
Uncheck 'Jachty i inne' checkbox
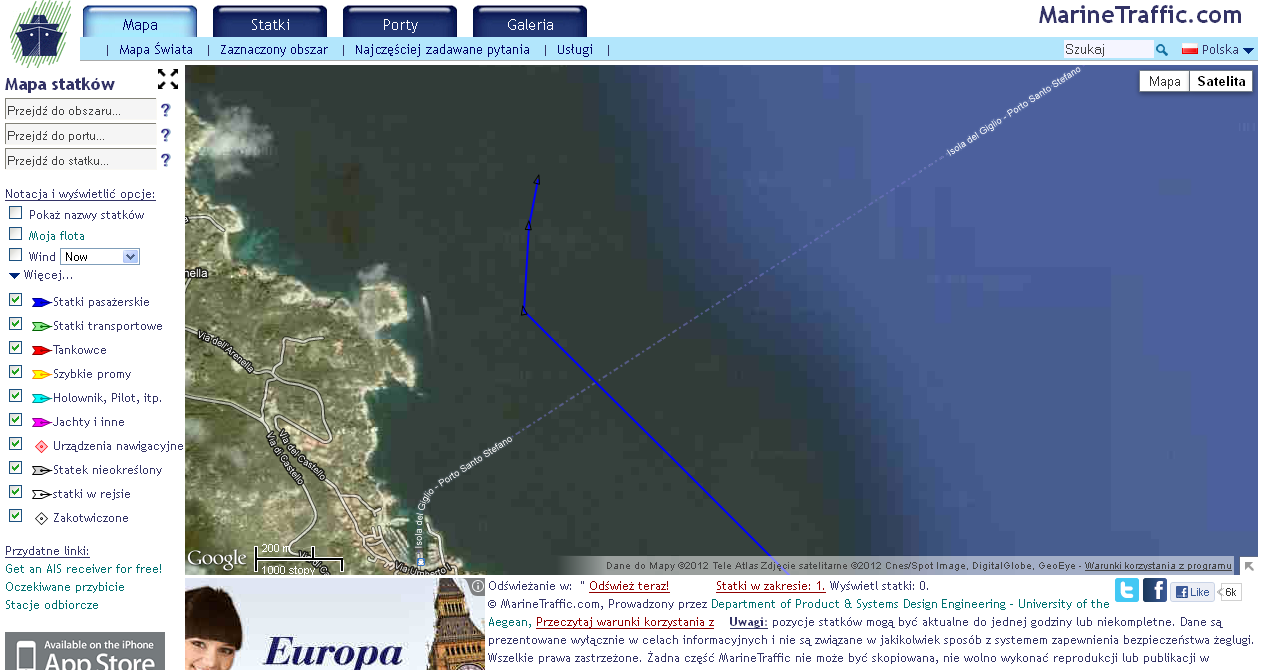pos(15,420)
